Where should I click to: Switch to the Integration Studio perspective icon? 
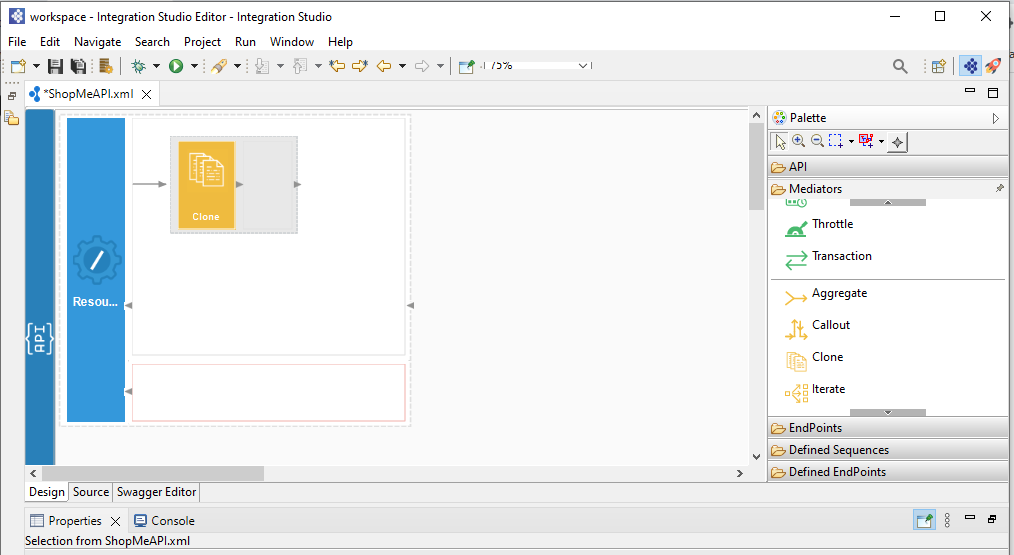[x=970, y=66]
